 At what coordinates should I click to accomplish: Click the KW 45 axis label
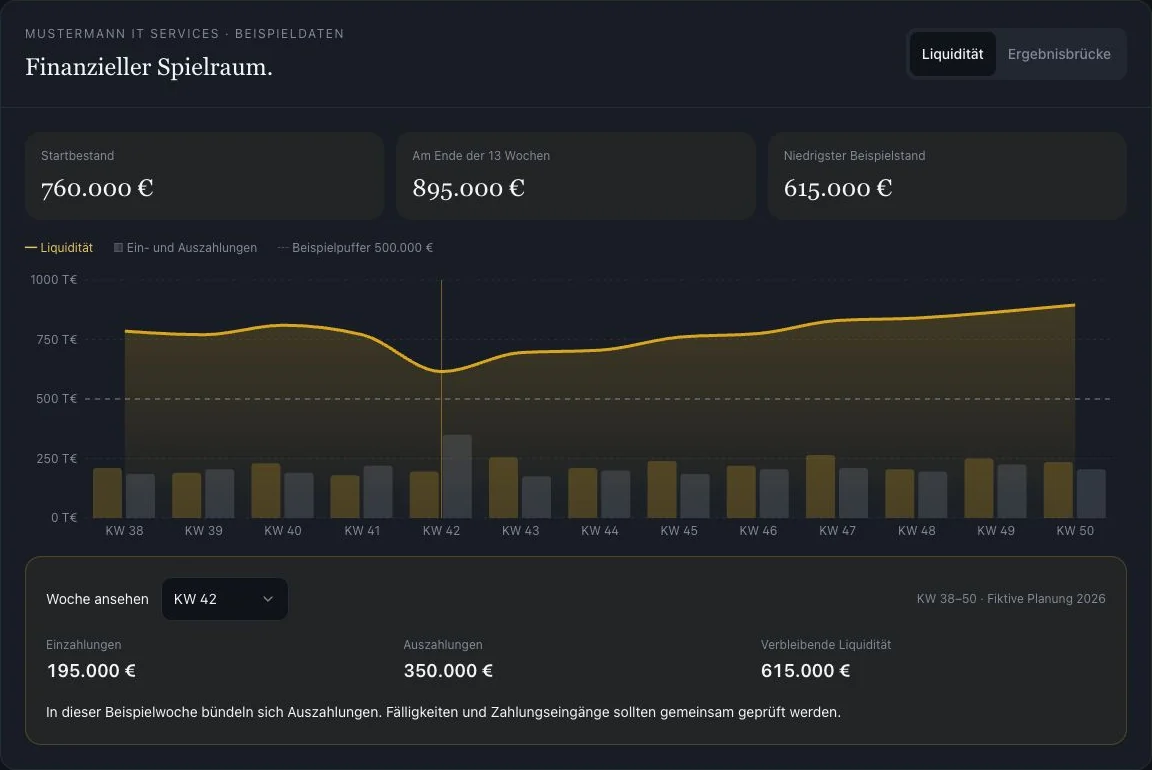[679, 530]
